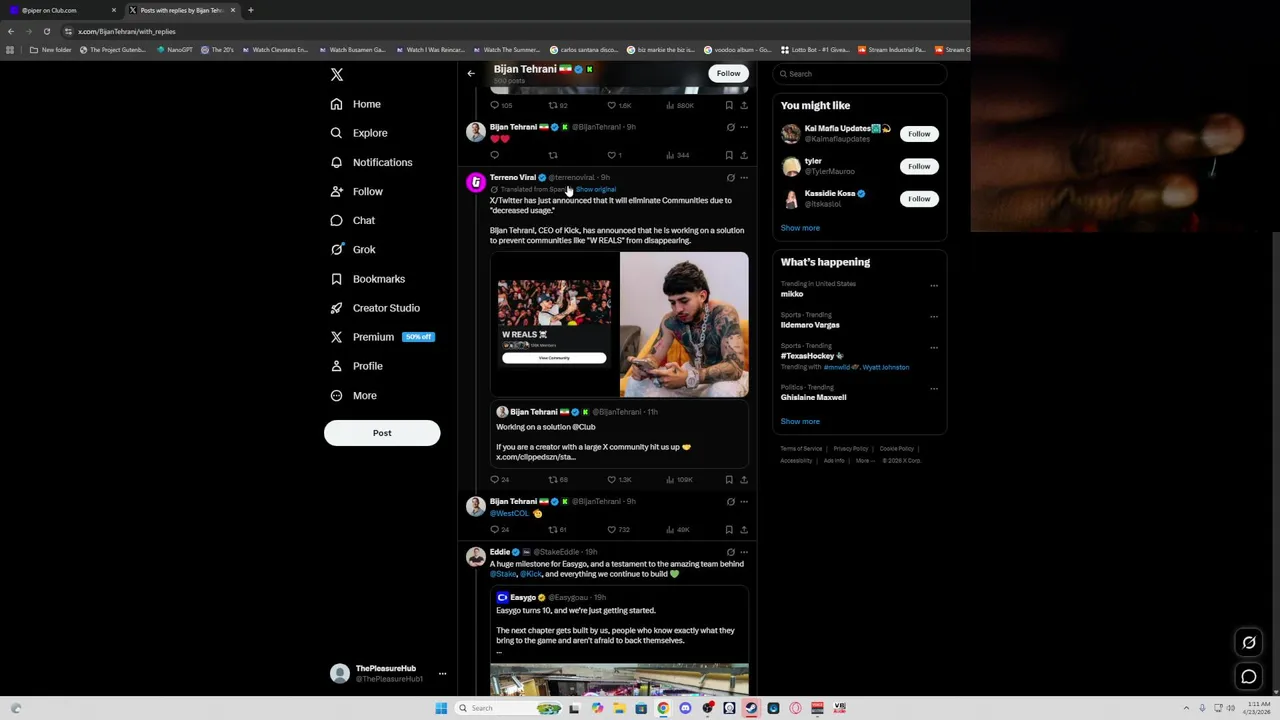The height and width of the screenshot is (720, 1280).
Task: View analytics of the post with 109K views
Action: tap(679, 480)
